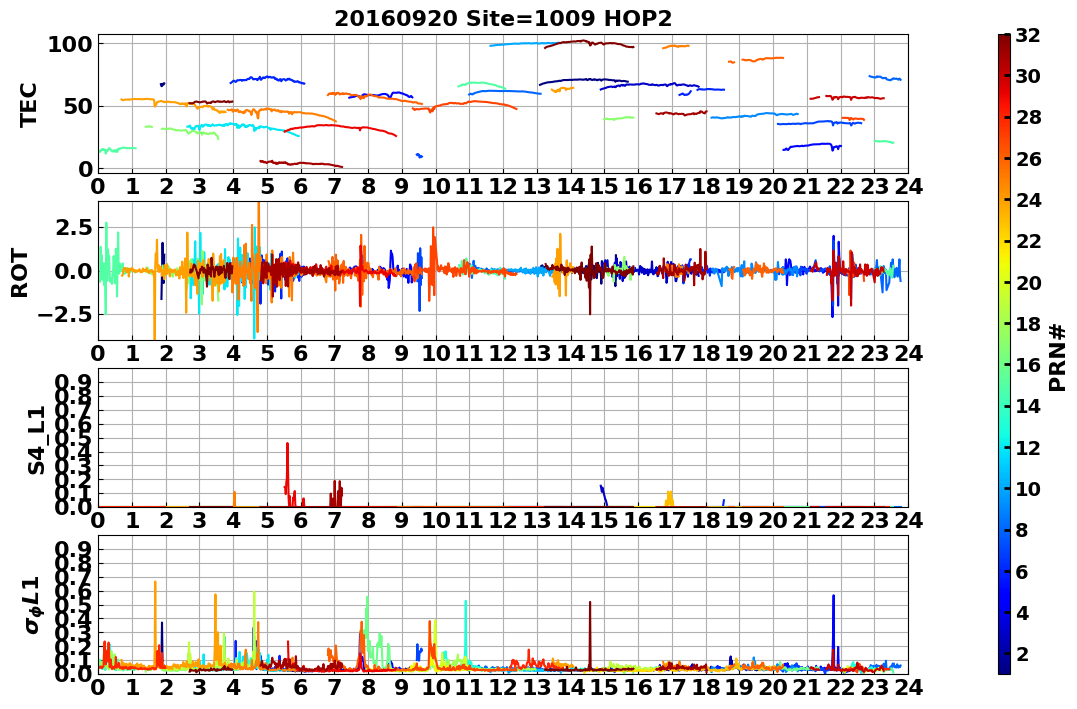Click colorbar tick label 2
Image resolution: width=1077 pixels, height=709 pixels.
click(1022, 653)
